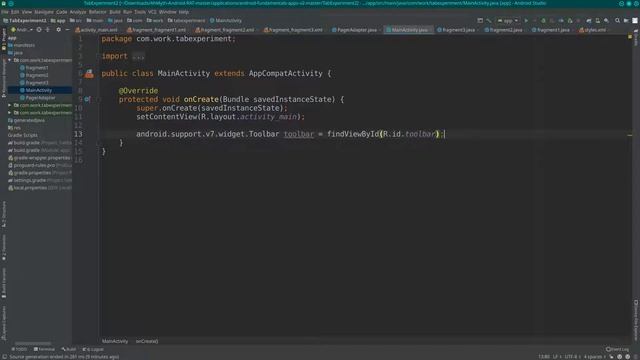Click MainActivity in bottom editor breadcrumb
The height and width of the screenshot is (360, 640).
tap(115, 341)
